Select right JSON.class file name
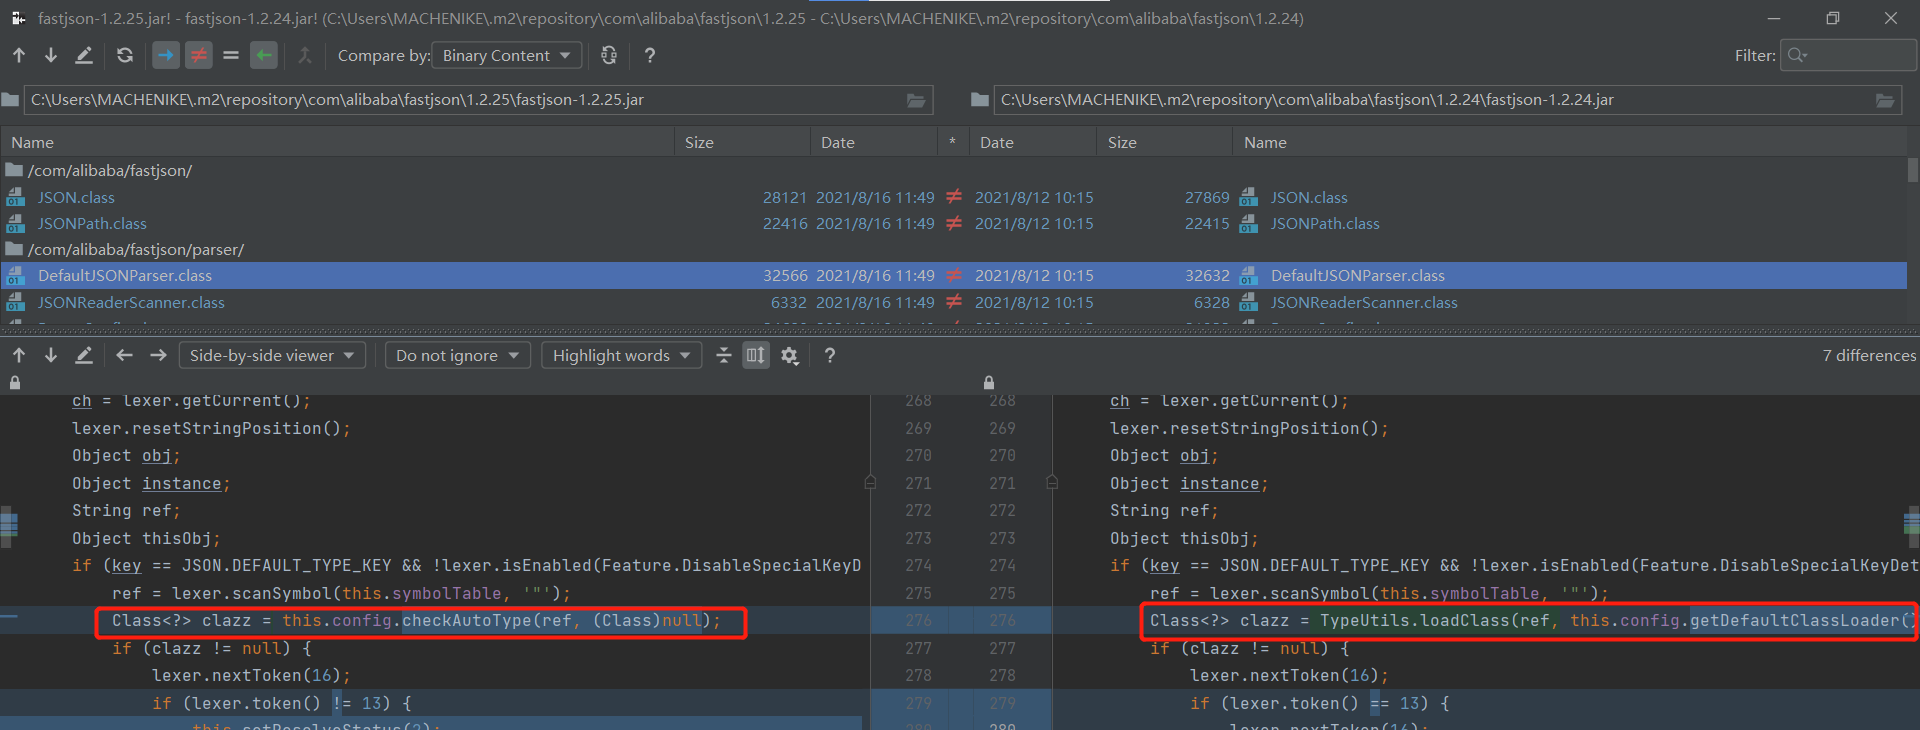 click(x=1309, y=197)
